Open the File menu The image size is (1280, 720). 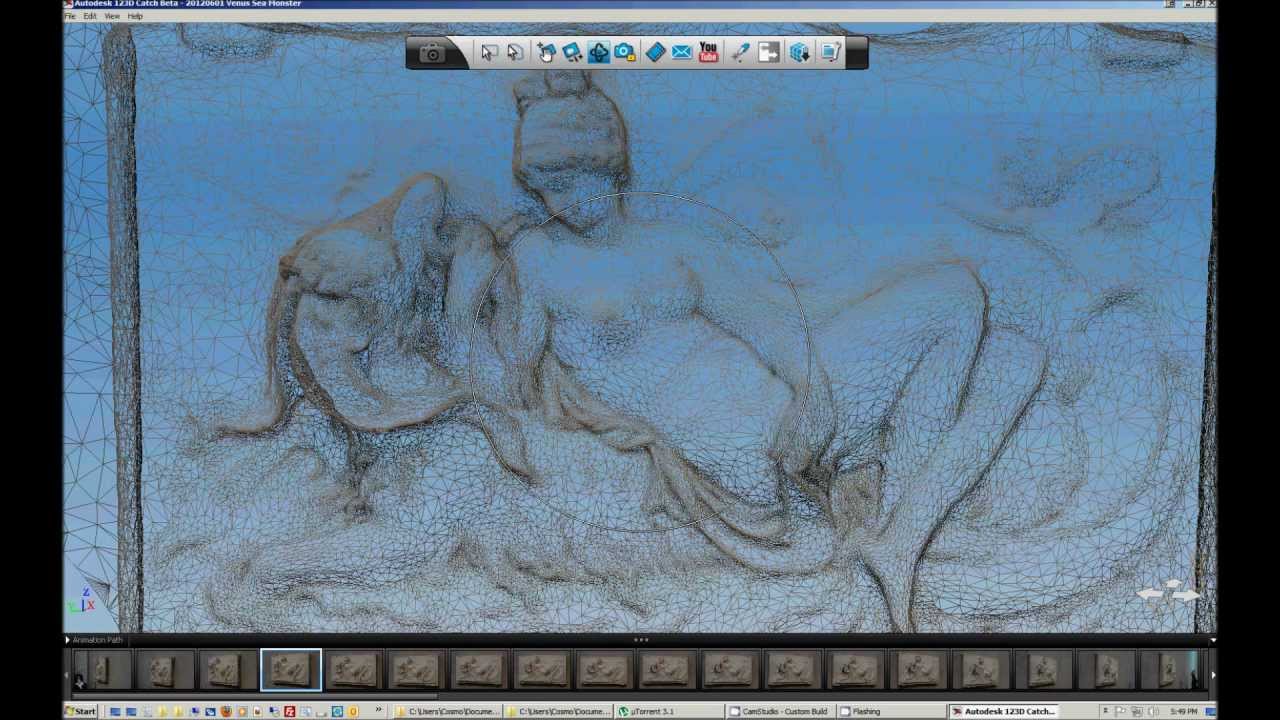[x=70, y=16]
